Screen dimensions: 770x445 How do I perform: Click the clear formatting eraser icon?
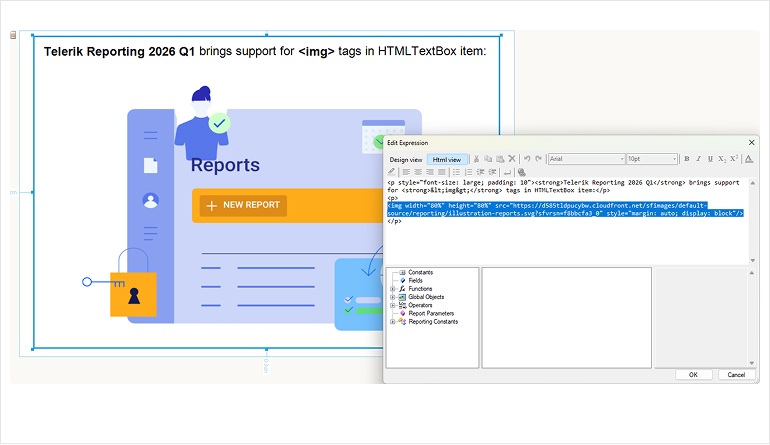click(391, 172)
